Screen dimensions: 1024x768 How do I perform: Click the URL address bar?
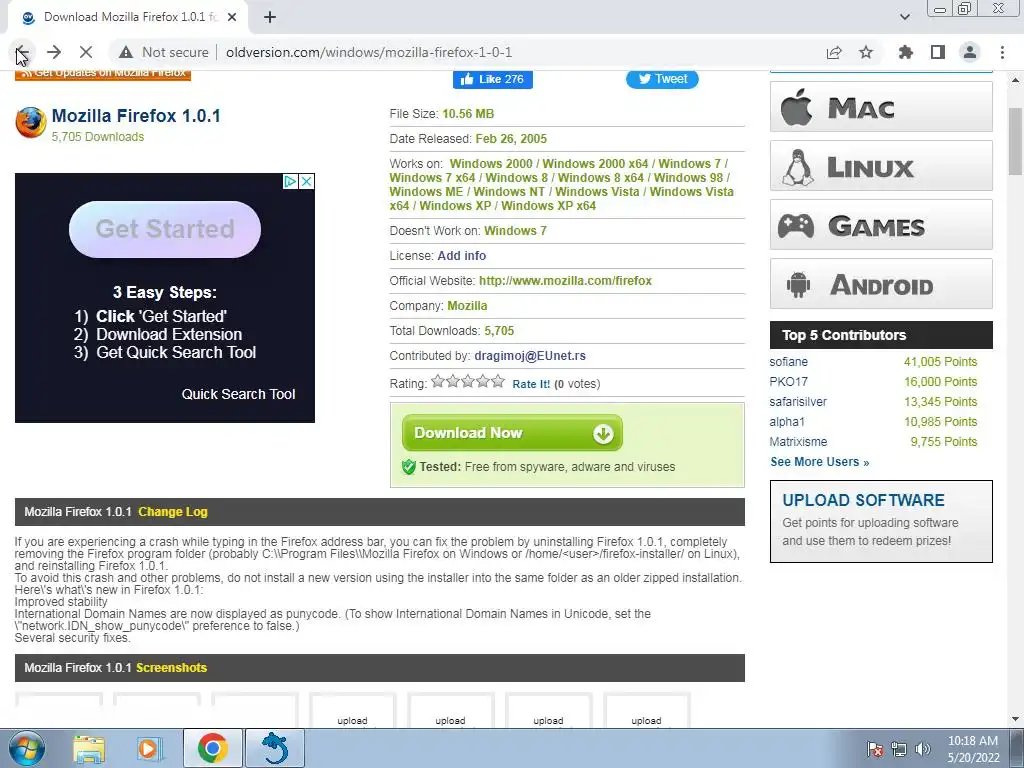tap(369, 52)
